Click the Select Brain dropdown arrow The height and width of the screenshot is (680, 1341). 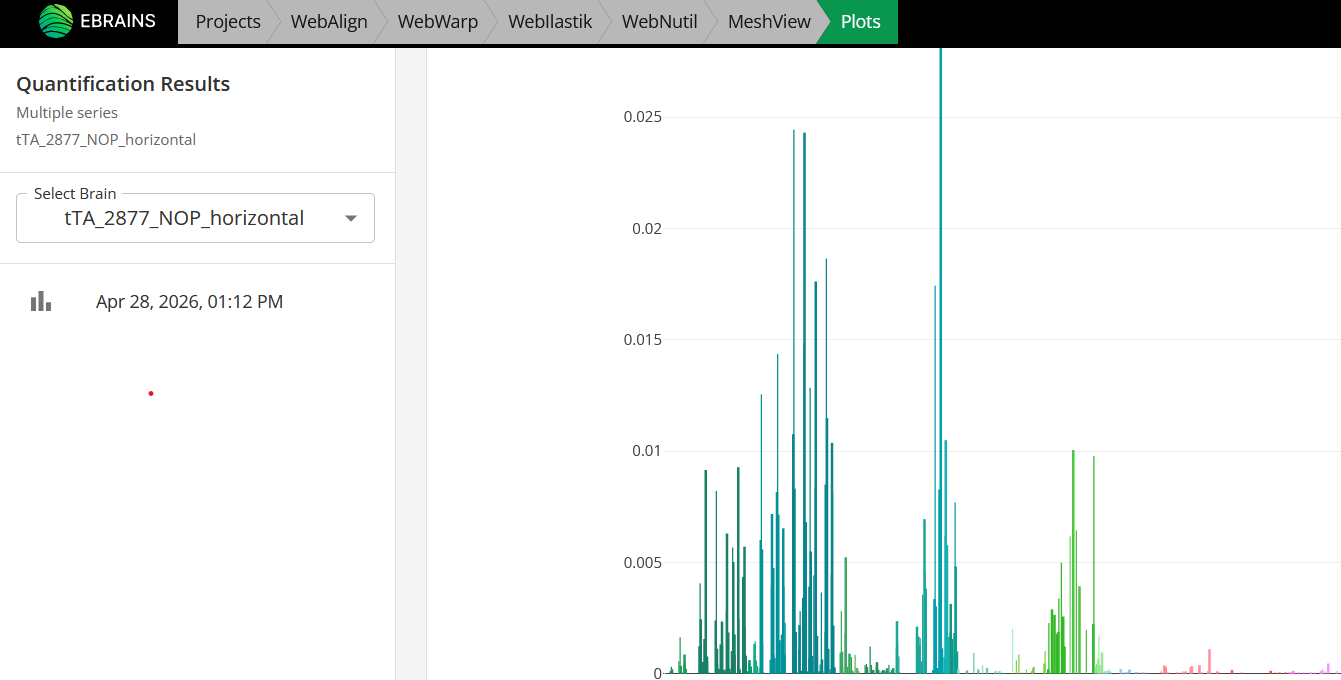point(351,219)
